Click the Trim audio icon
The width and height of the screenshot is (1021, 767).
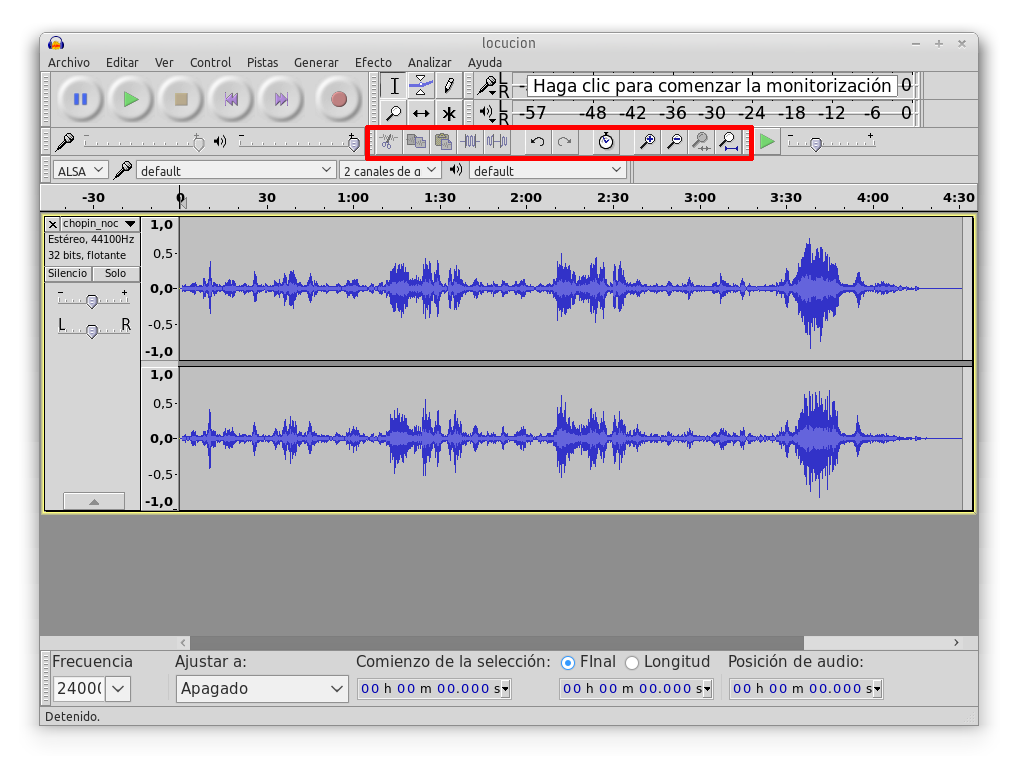(470, 141)
